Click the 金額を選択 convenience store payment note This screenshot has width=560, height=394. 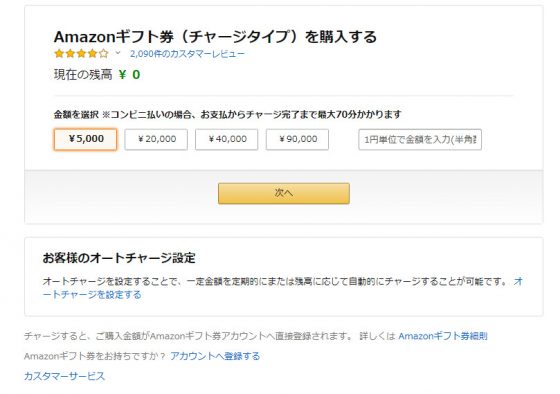[228, 115]
